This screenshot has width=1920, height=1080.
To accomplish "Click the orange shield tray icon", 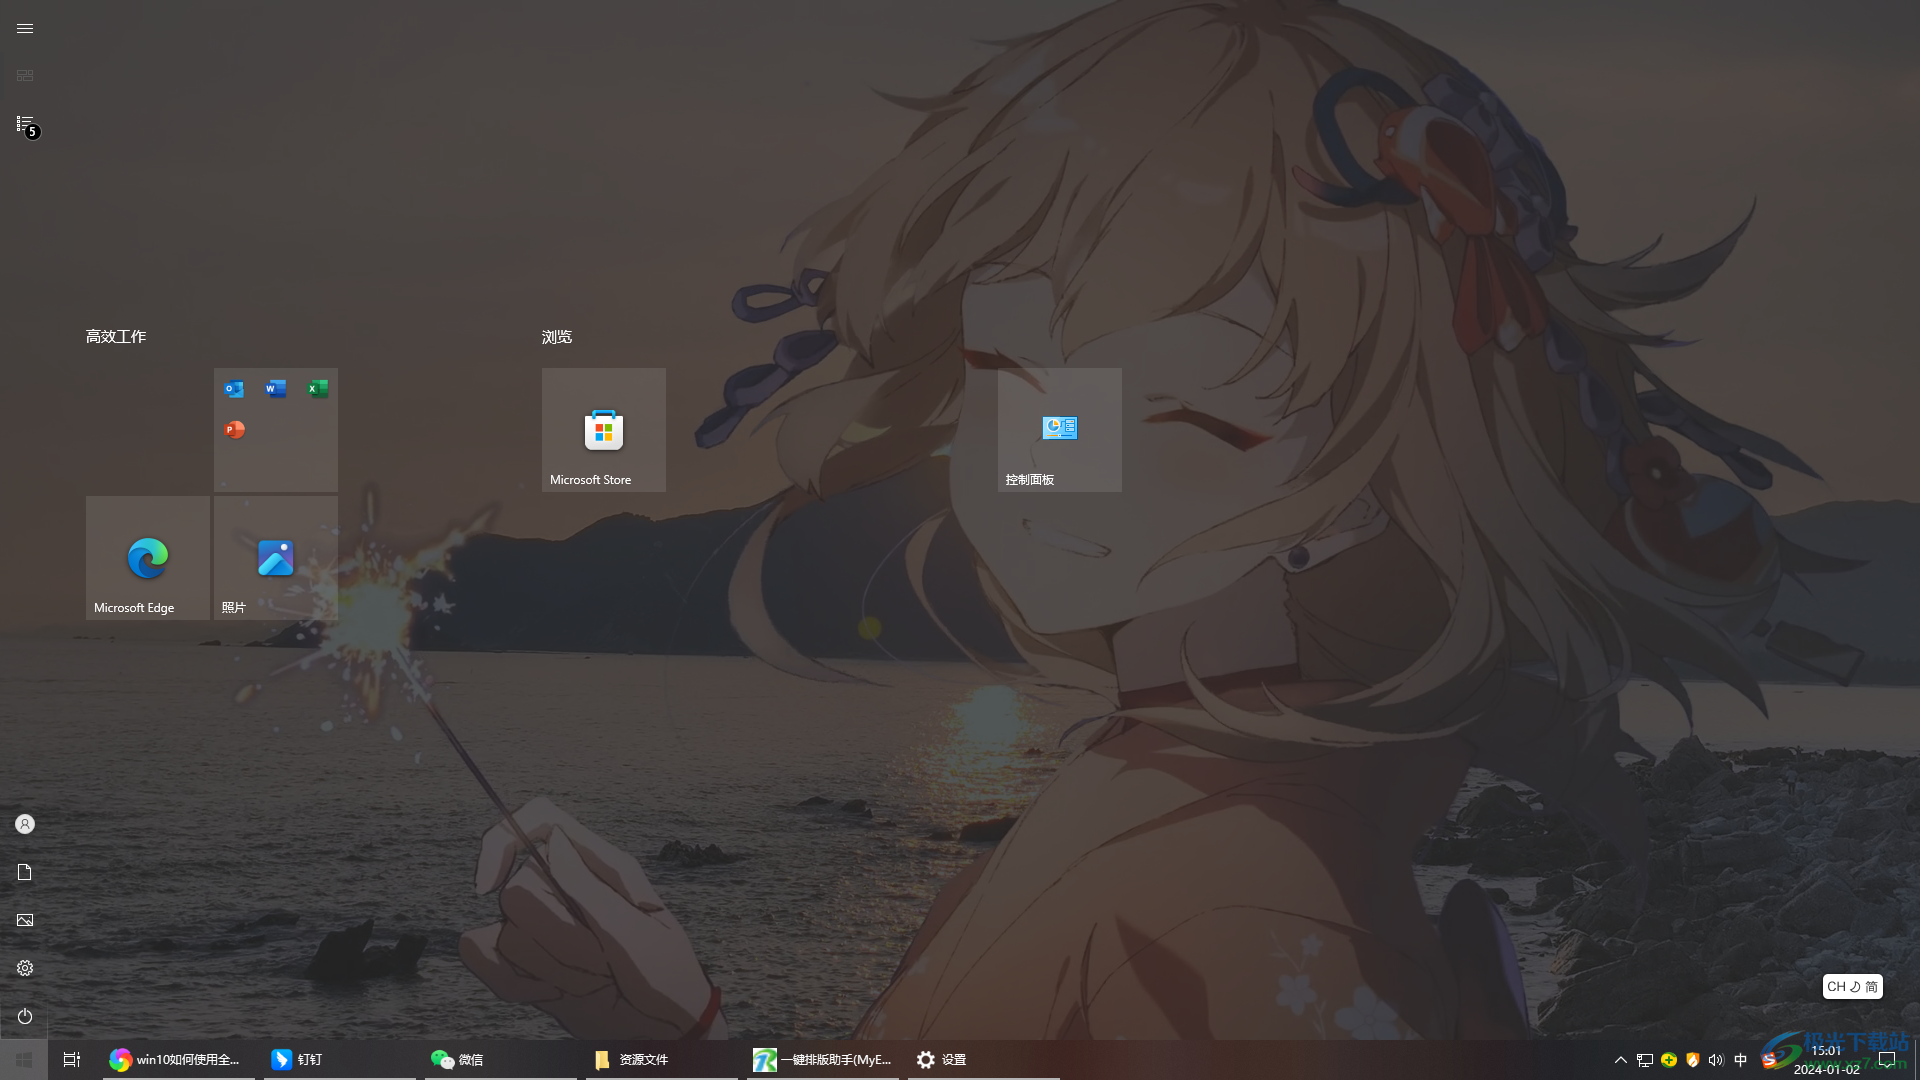I will click(x=1693, y=1060).
